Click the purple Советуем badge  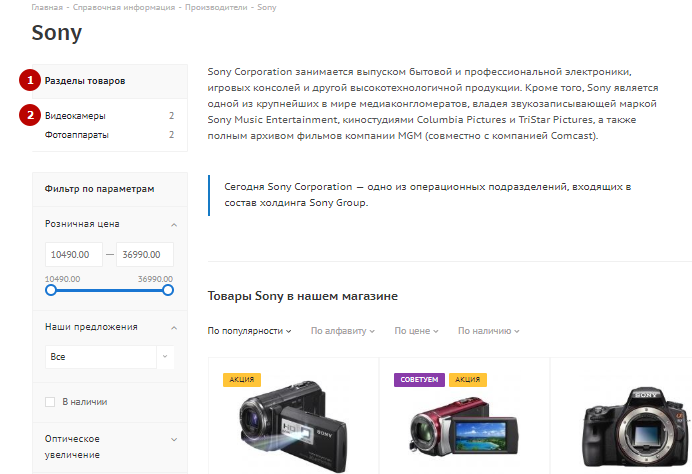[419, 380]
